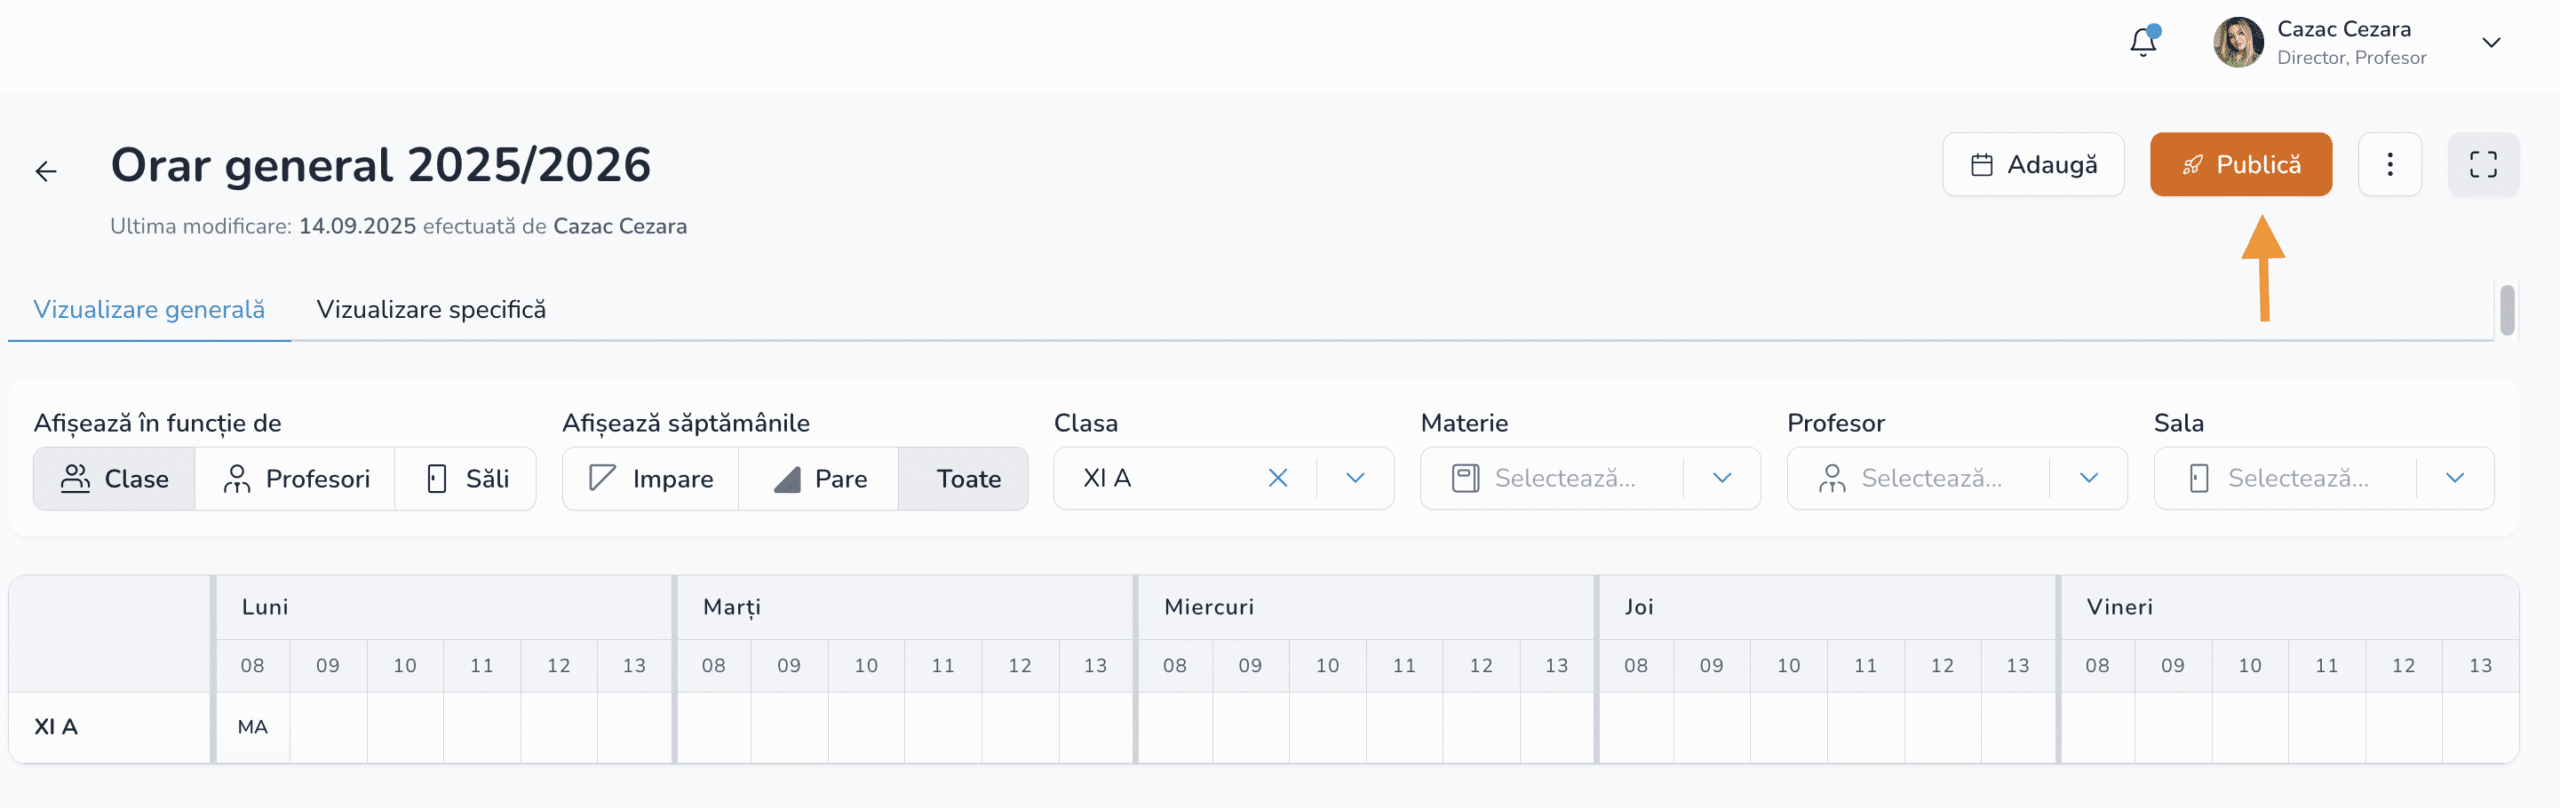Expand the Clasa dropdown arrow
This screenshot has height=808, width=2560.
[x=1355, y=478]
